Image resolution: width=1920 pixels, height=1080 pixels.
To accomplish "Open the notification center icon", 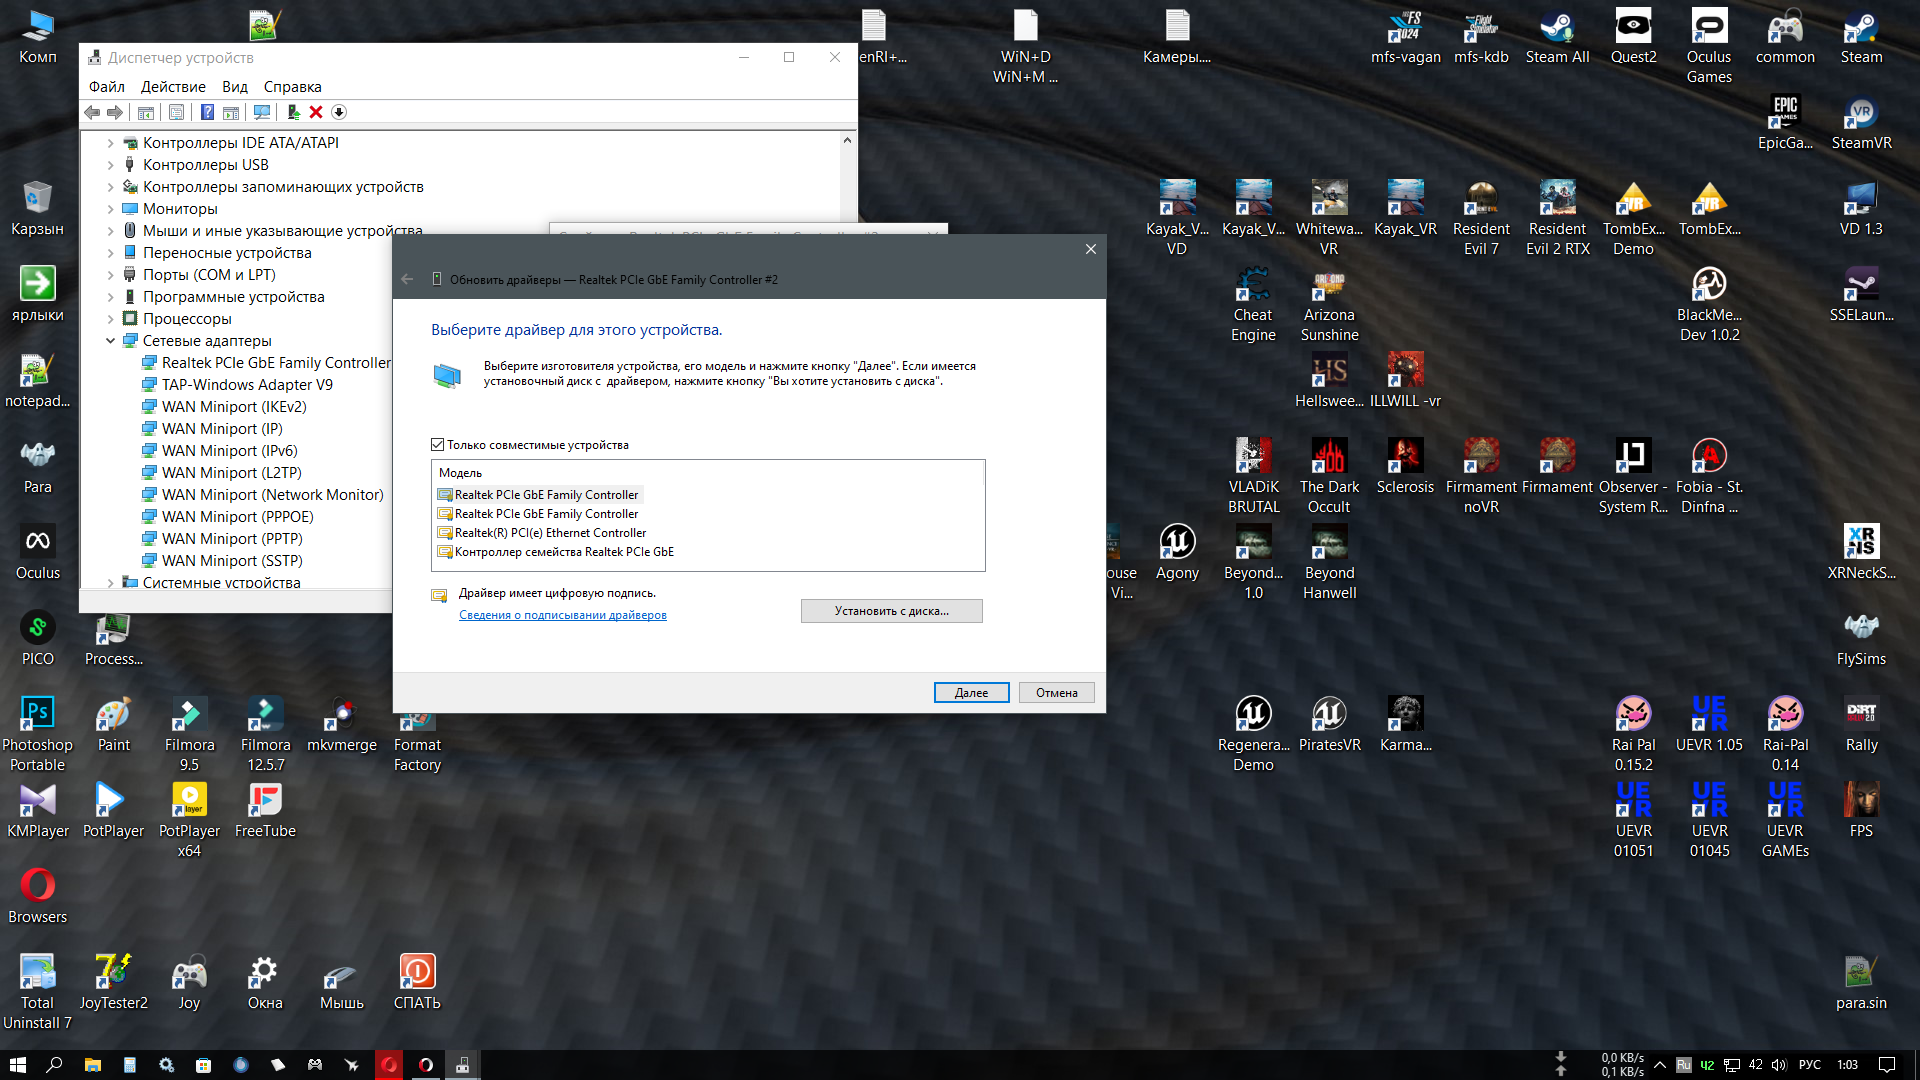I will [1887, 1065].
